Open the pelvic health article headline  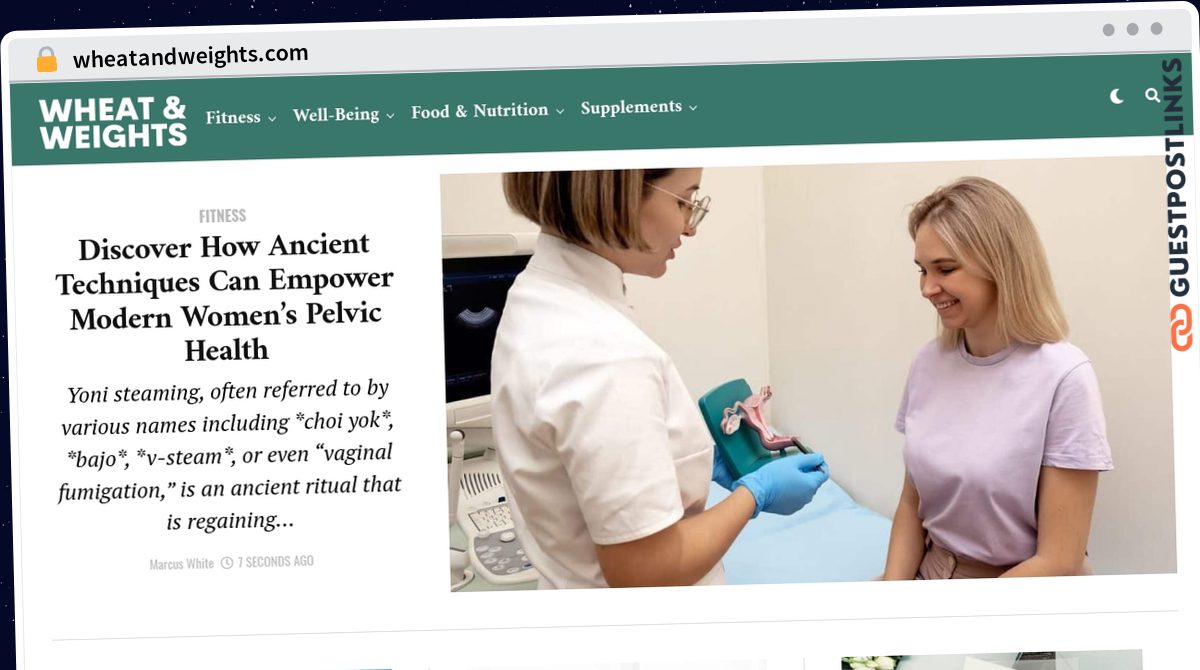pyautogui.click(x=225, y=297)
